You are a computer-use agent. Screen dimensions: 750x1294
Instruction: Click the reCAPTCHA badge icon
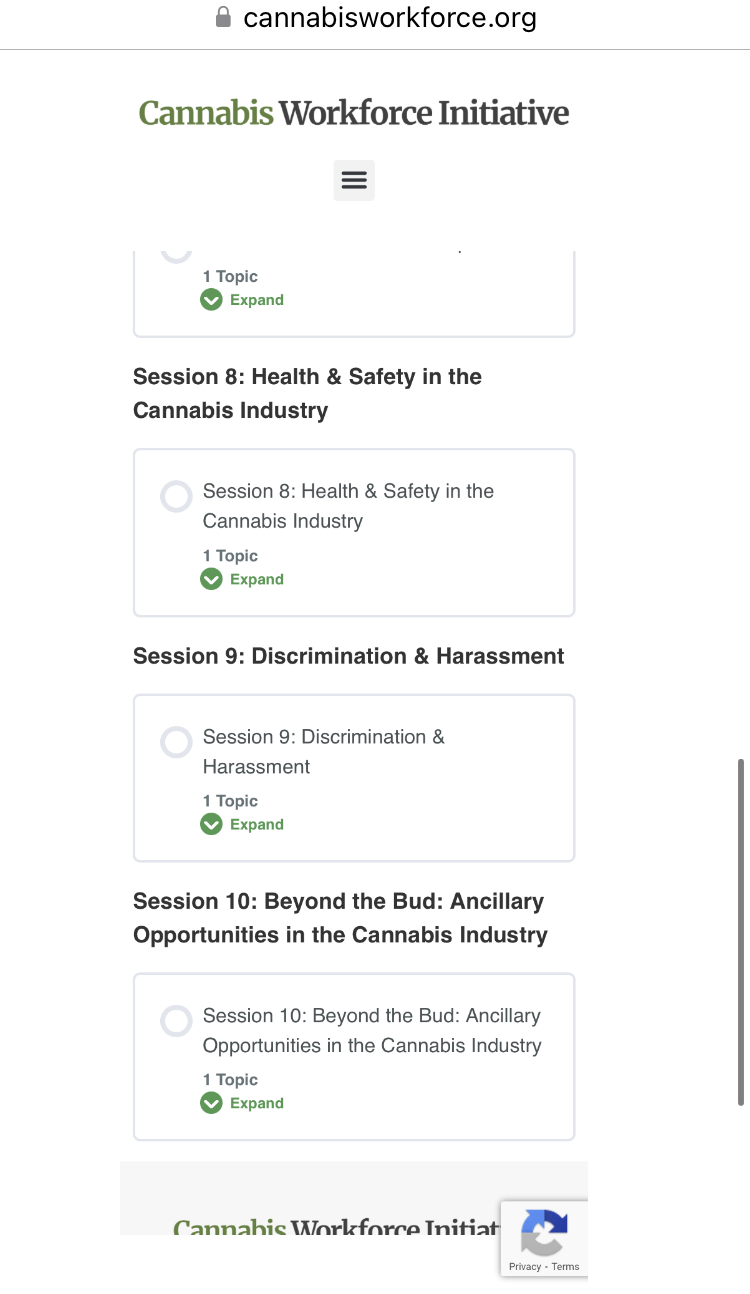pos(544,1233)
